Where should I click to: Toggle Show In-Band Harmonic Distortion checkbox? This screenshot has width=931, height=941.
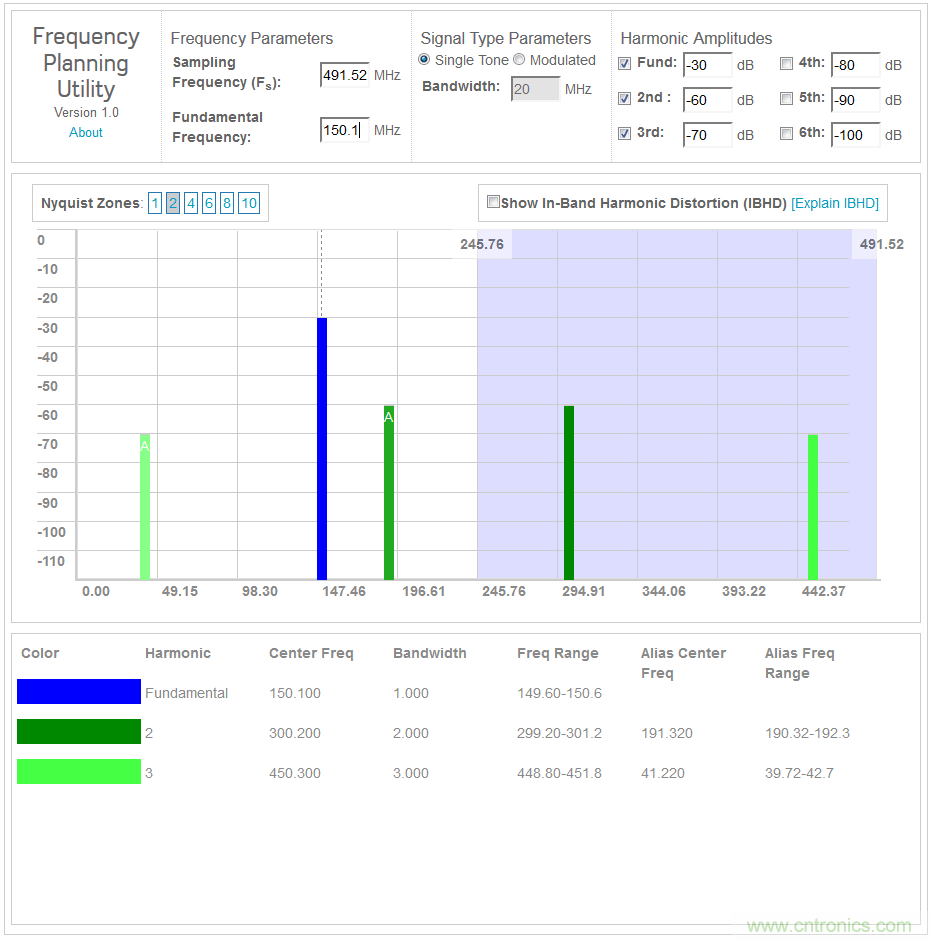click(493, 202)
